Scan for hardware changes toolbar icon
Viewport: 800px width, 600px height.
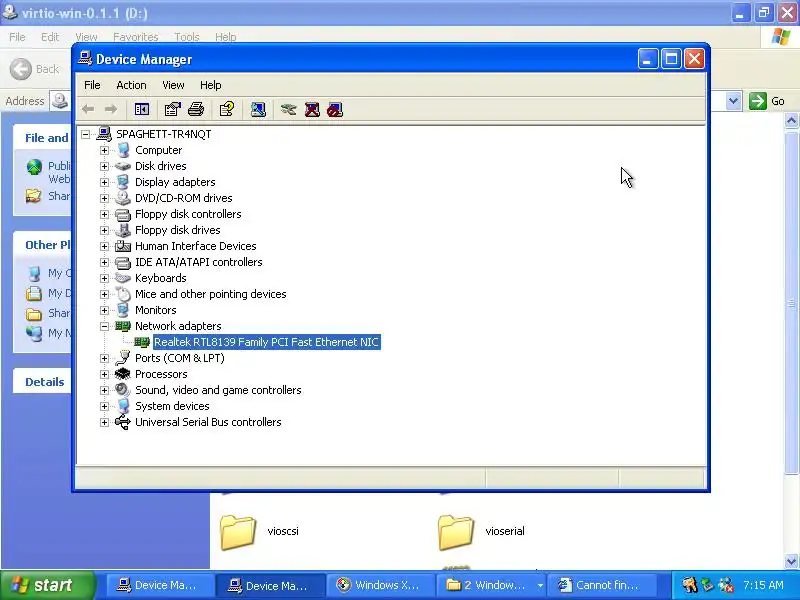pyautogui.click(x=258, y=109)
